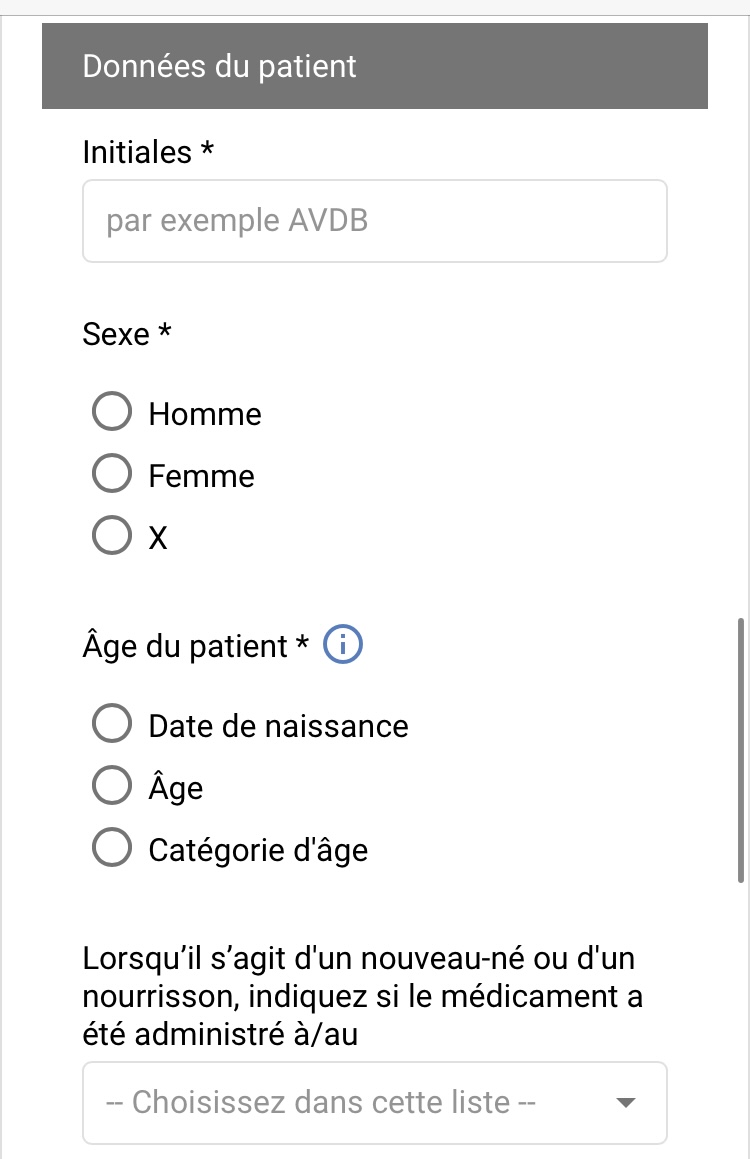Select the Âge radio button circle
The width and height of the screenshot is (750, 1159).
click(x=112, y=787)
